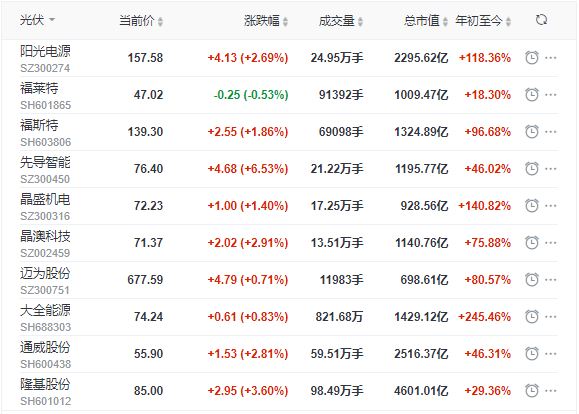
Task: Click stock code SZ300274
Action: click(x=45, y=68)
